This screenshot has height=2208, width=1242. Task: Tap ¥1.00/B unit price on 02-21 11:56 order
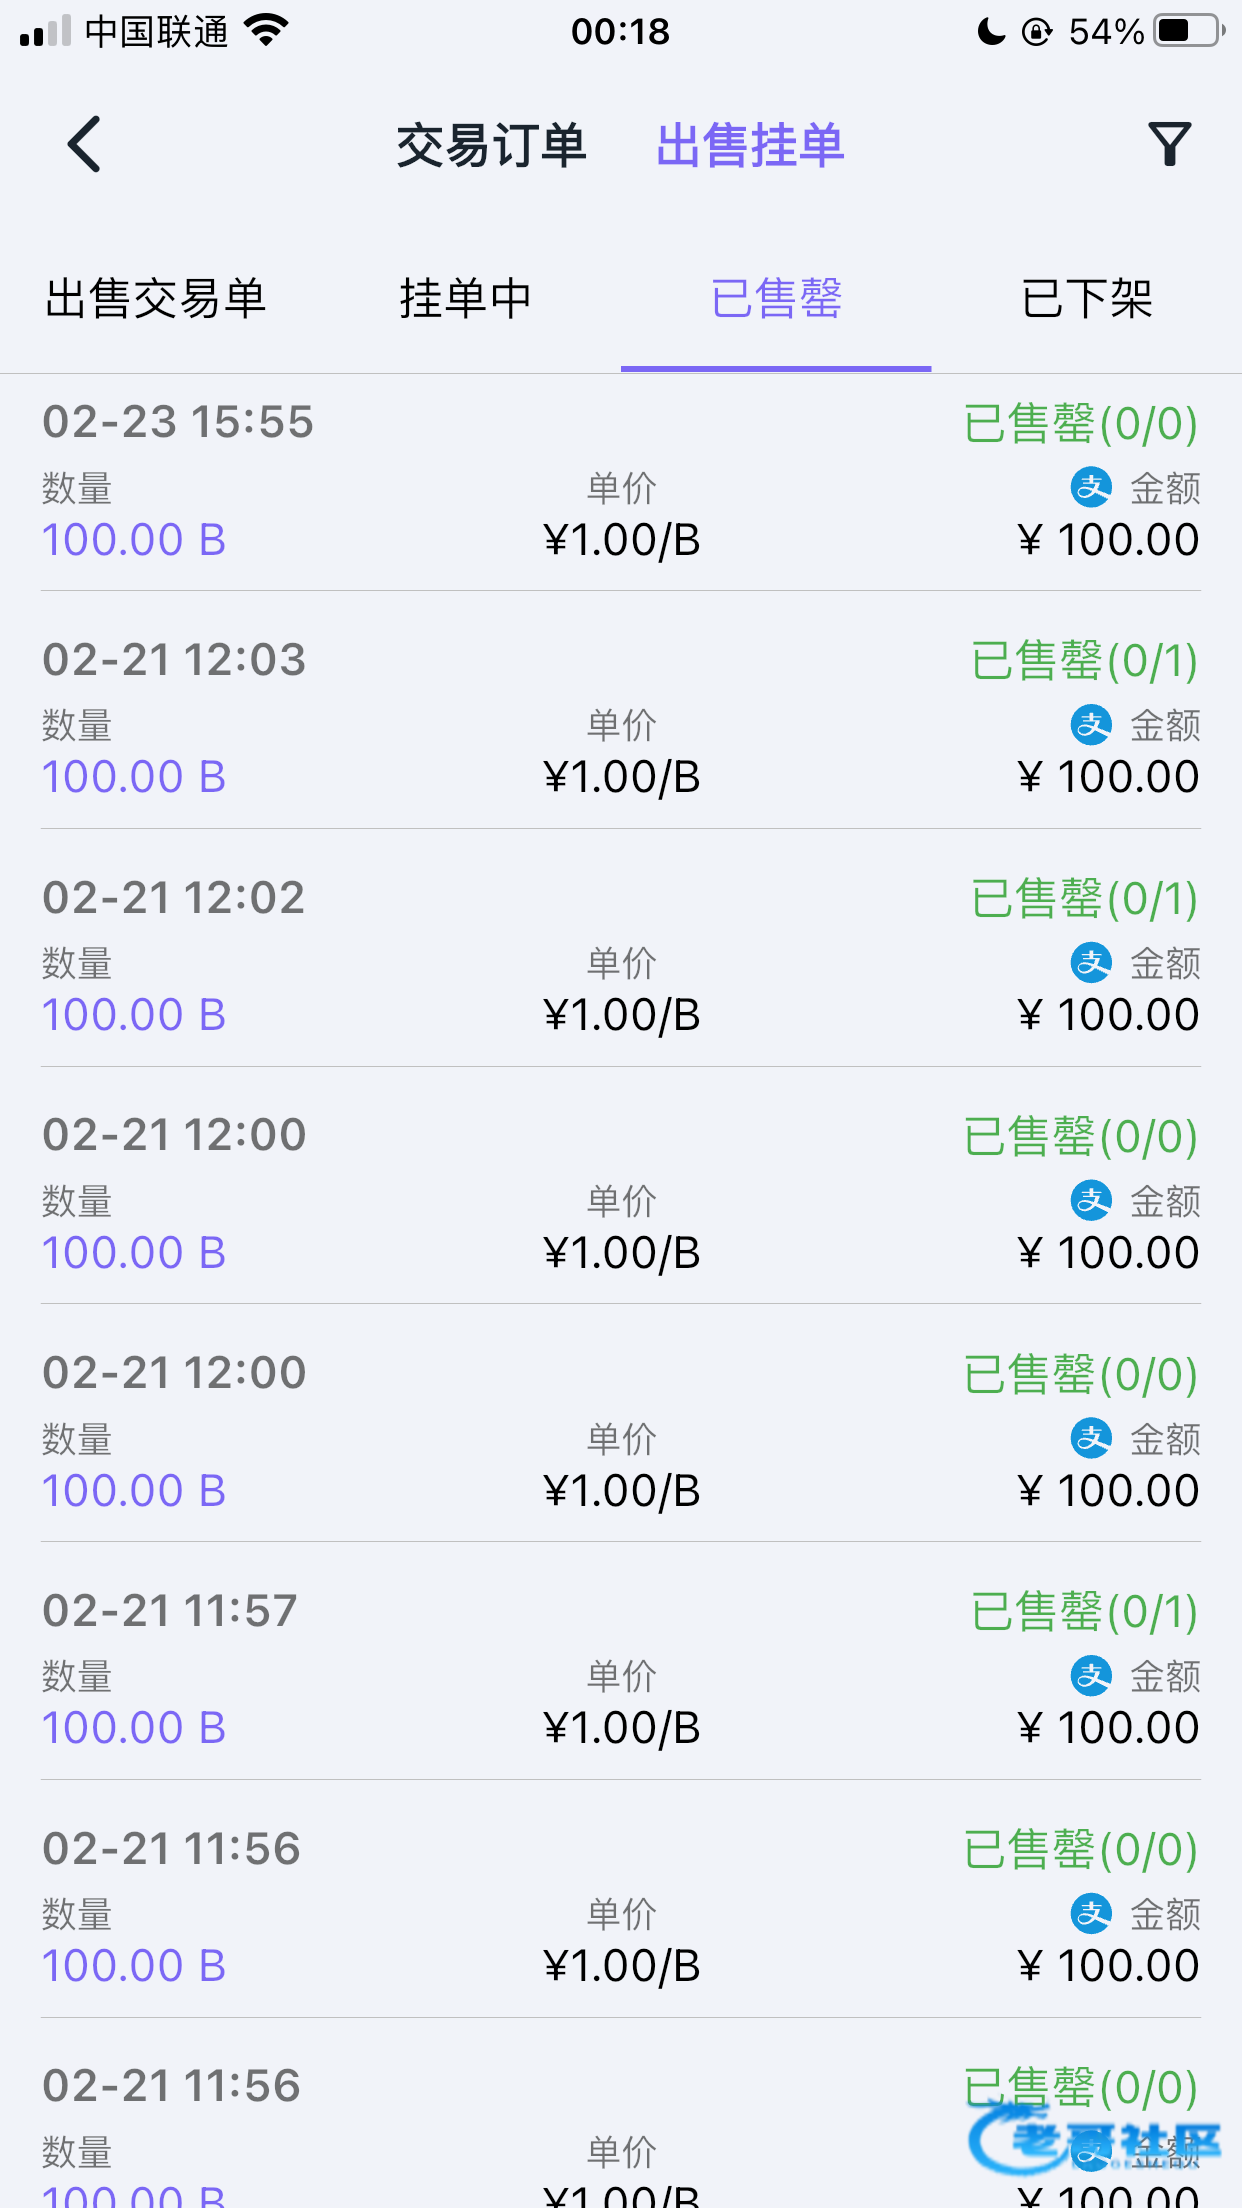coord(621,1966)
